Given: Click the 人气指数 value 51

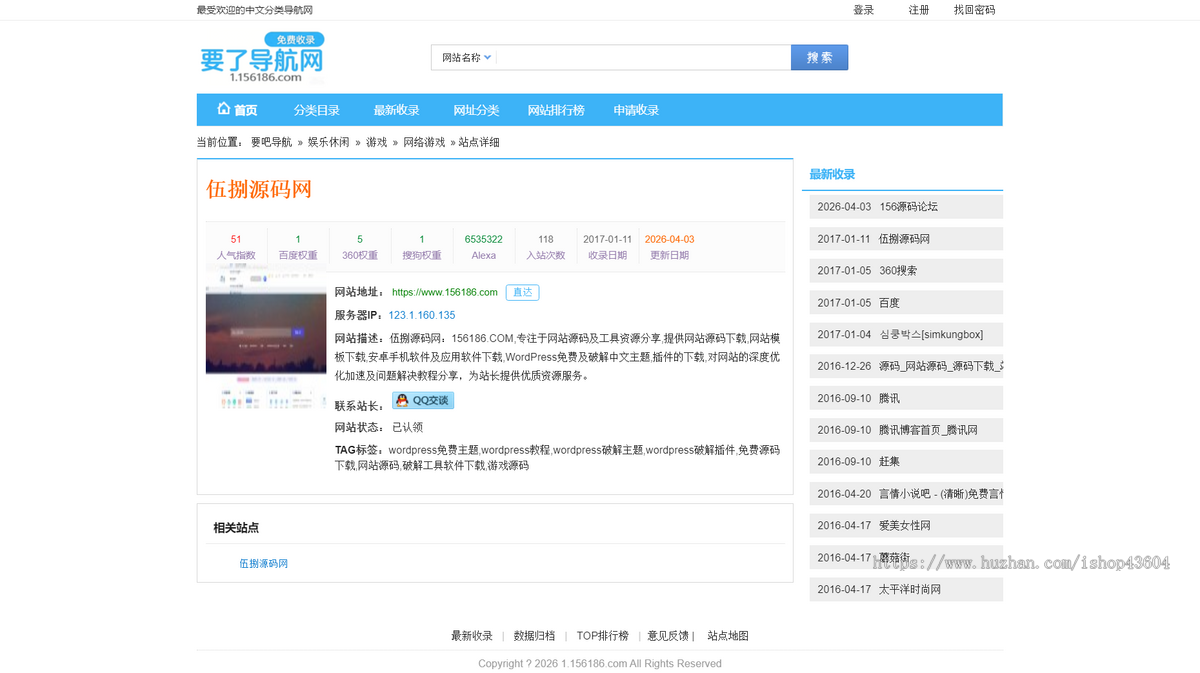Looking at the screenshot, I should click(236, 239).
